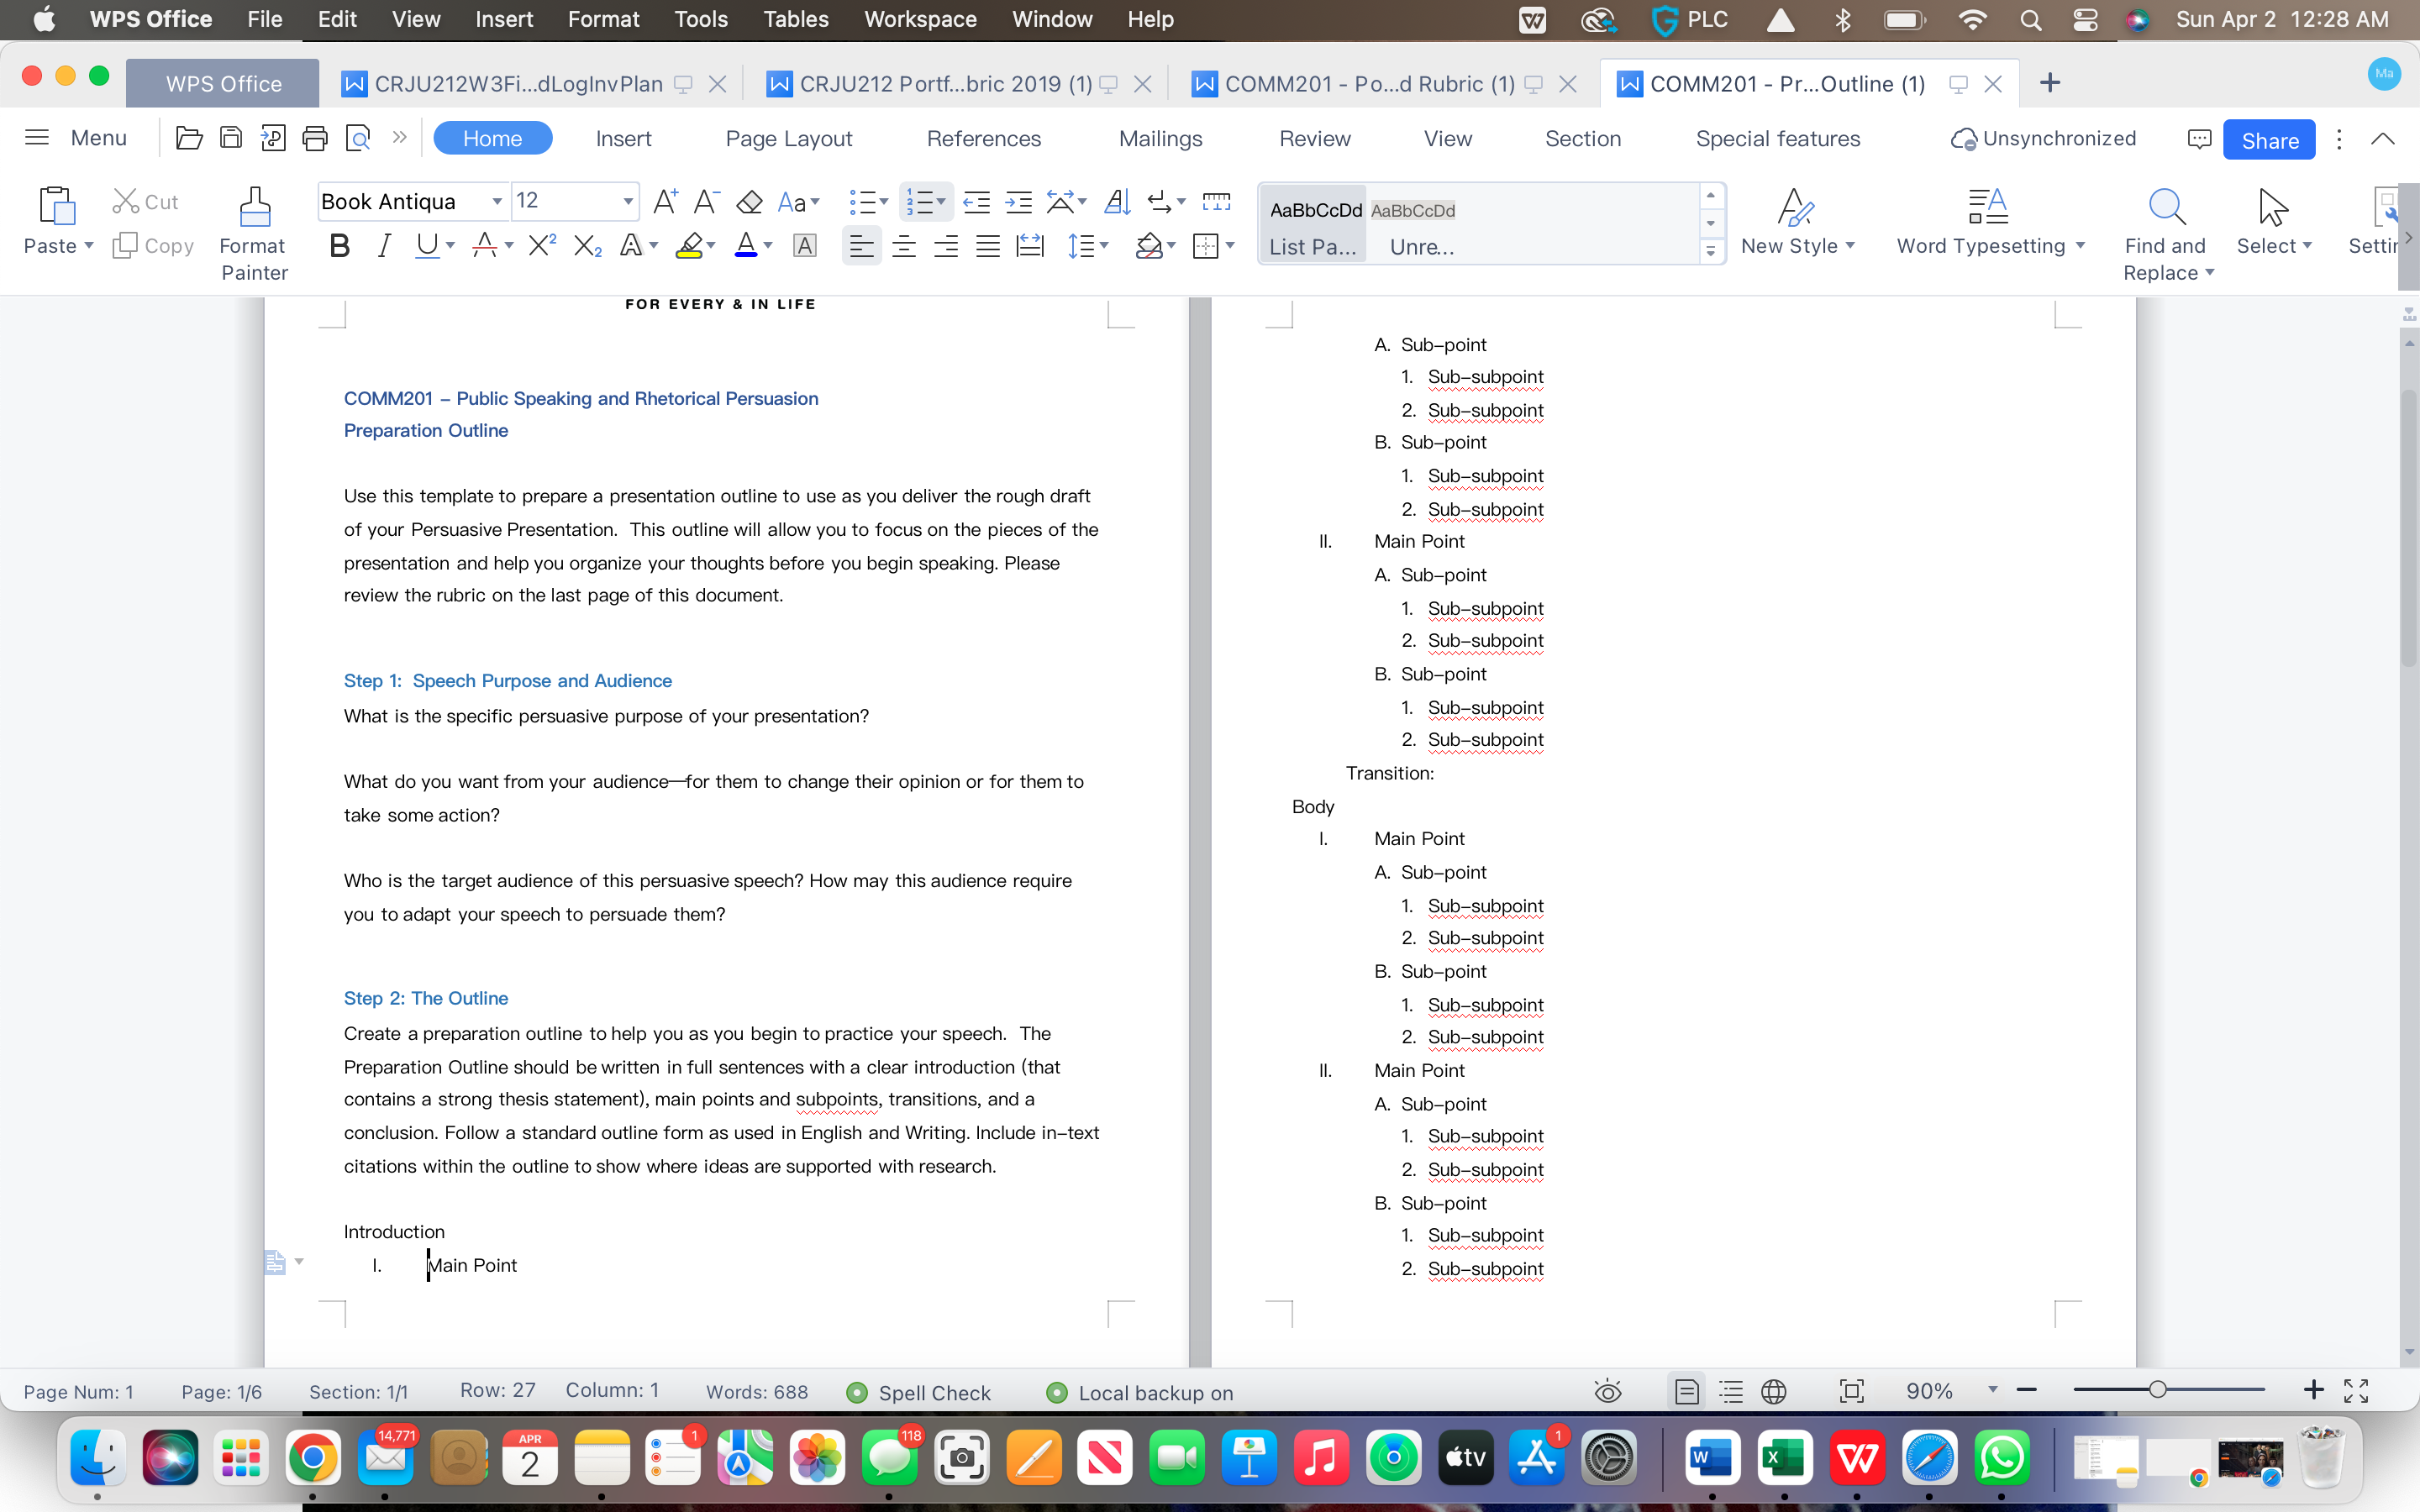Open the Print dialog icon
This screenshot has width=2420, height=1512.
tap(316, 137)
